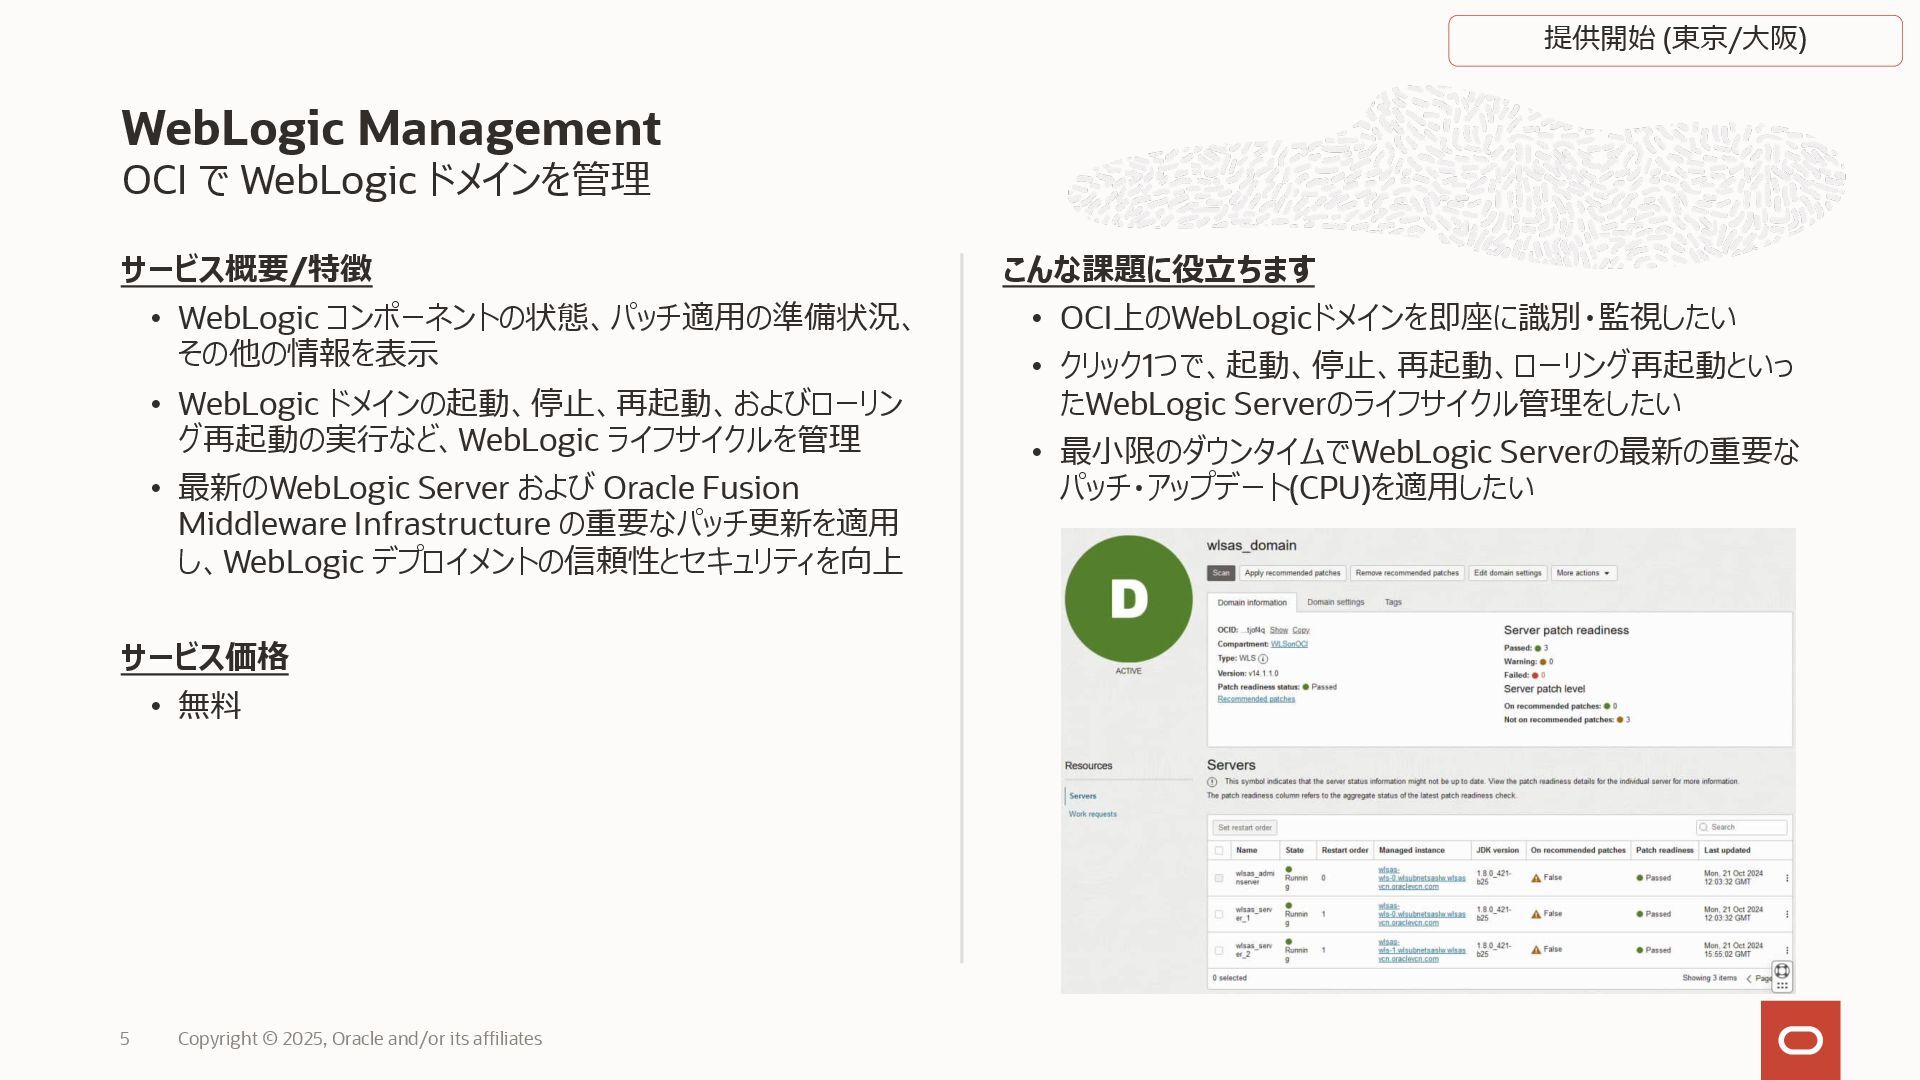The image size is (1920, 1080).
Task: Click the Patch readiness column header
Action: (1664, 850)
